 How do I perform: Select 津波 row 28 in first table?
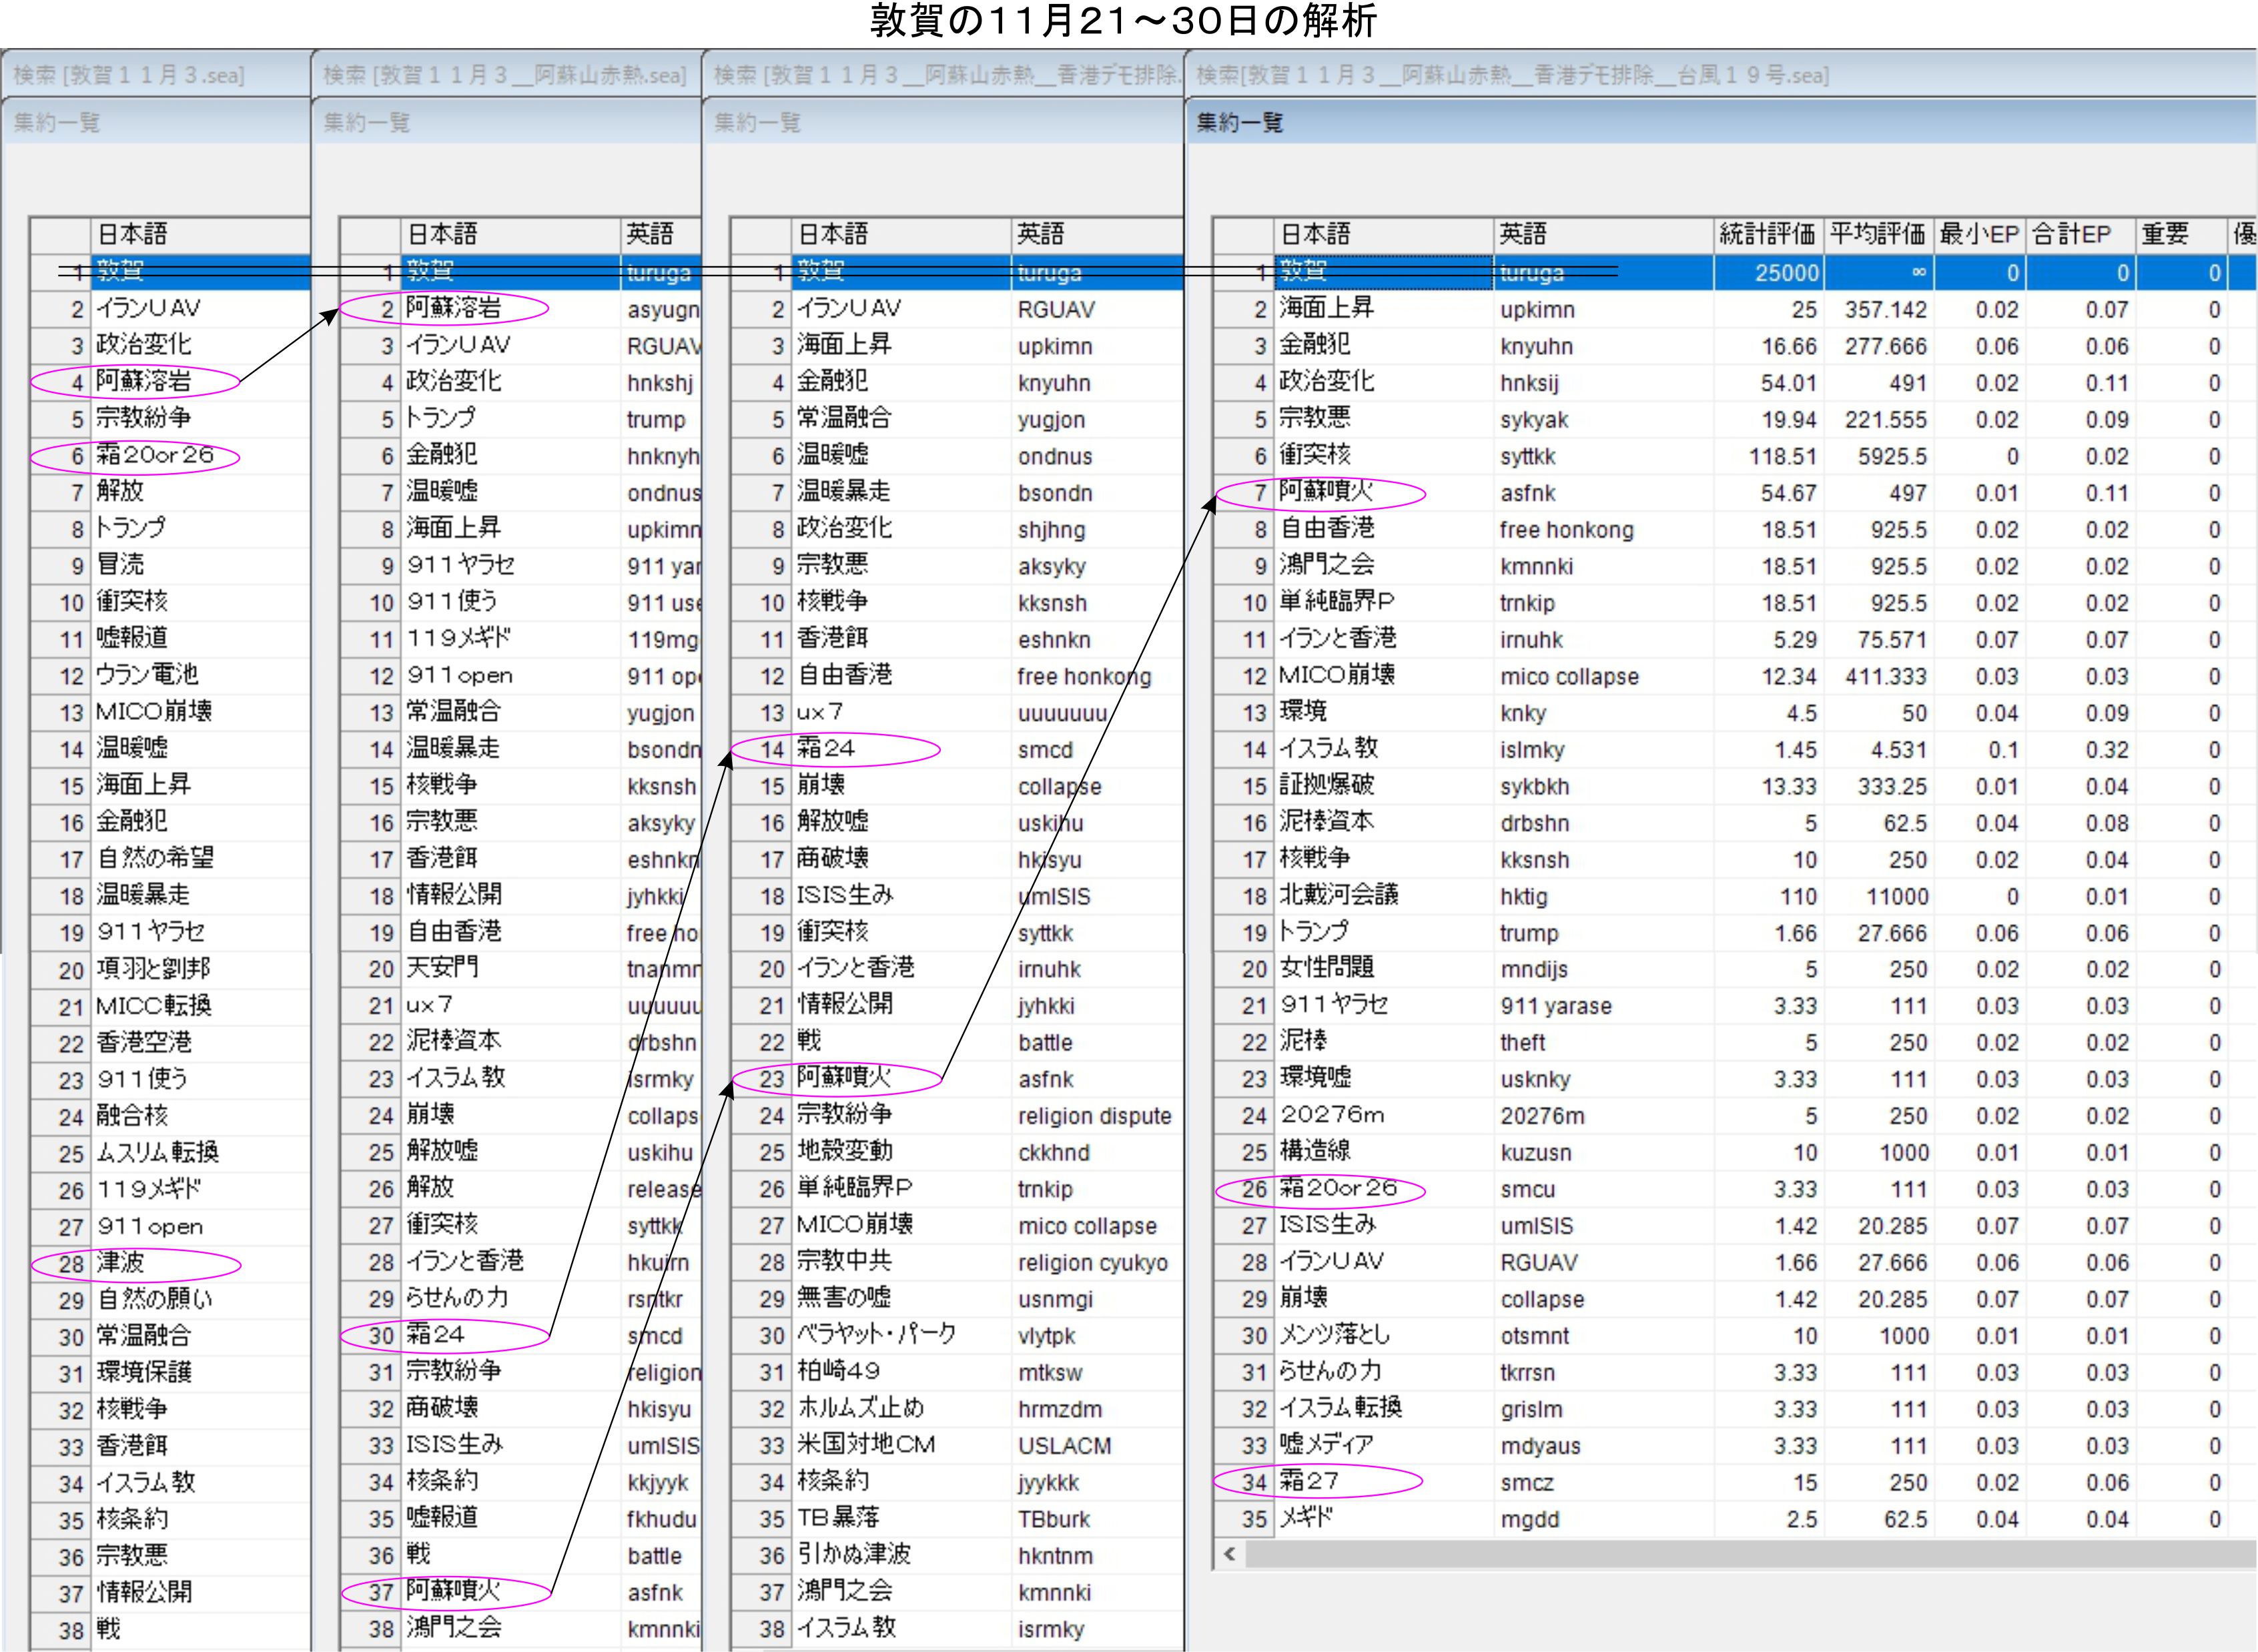(x=120, y=1263)
